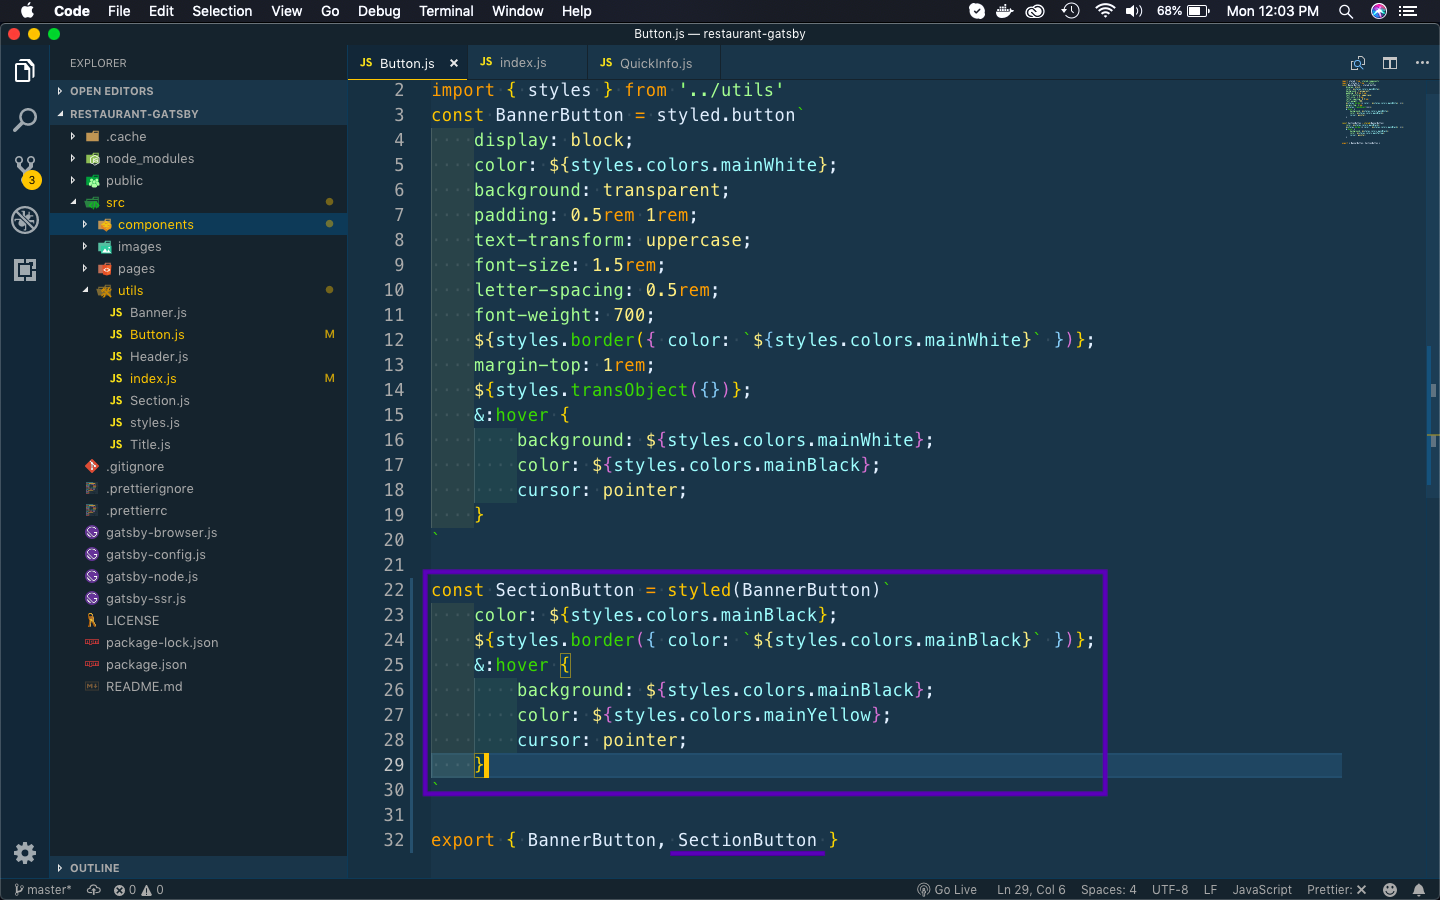The image size is (1440, 900).
Task: Split the editor to the right
Action: (1390, 63)
